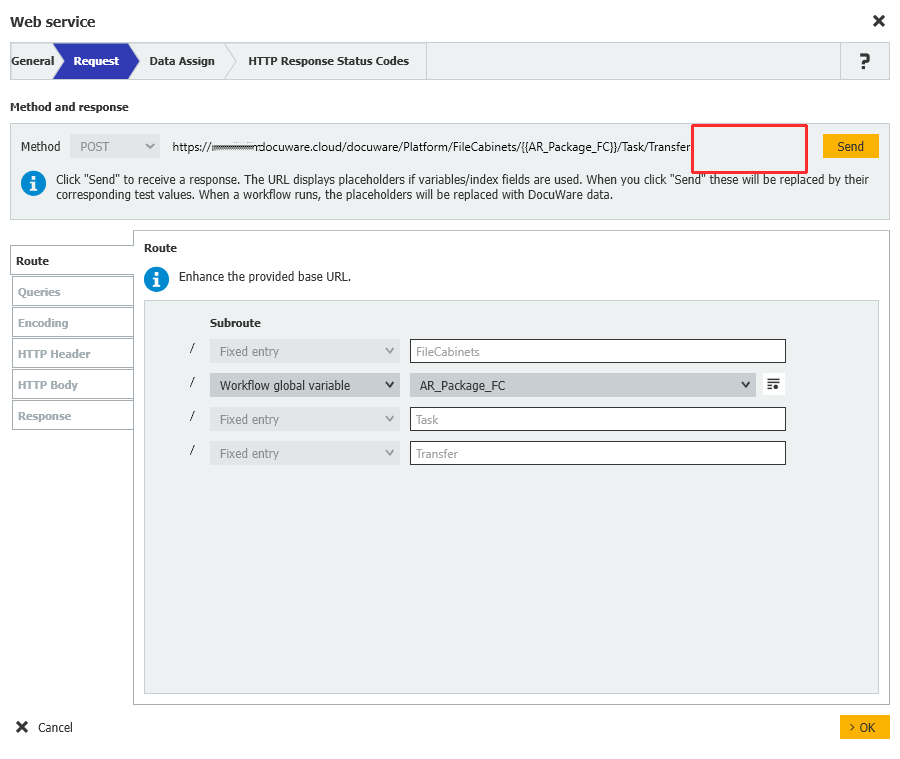Viewport: 900px width, 759px height.
Task: Confirm with the OK button
Action: pyautogui.click(x=864, y=727)
